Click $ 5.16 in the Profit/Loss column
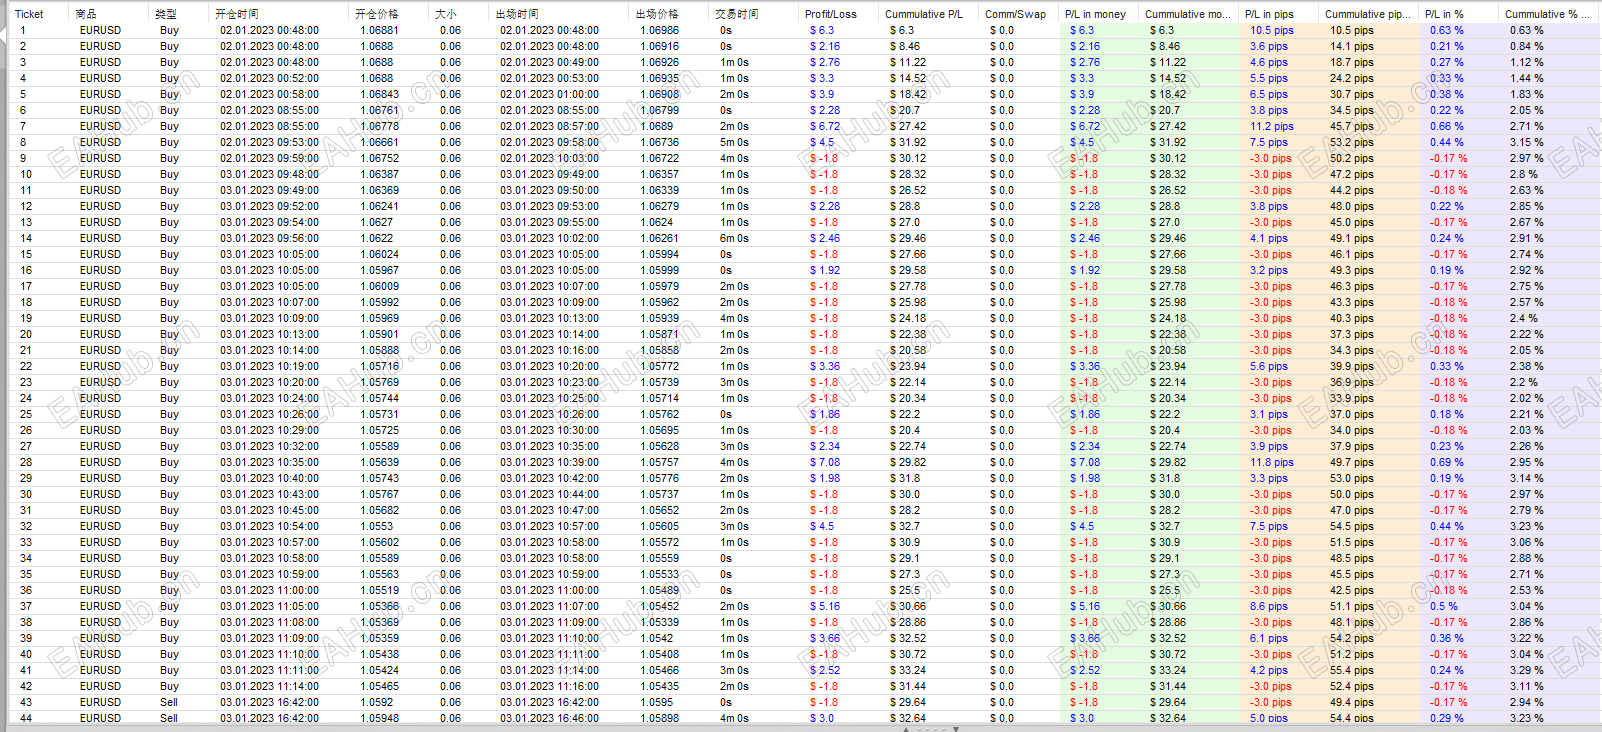The width and height of the screenshot is (1602, 732). click(825, 606)
